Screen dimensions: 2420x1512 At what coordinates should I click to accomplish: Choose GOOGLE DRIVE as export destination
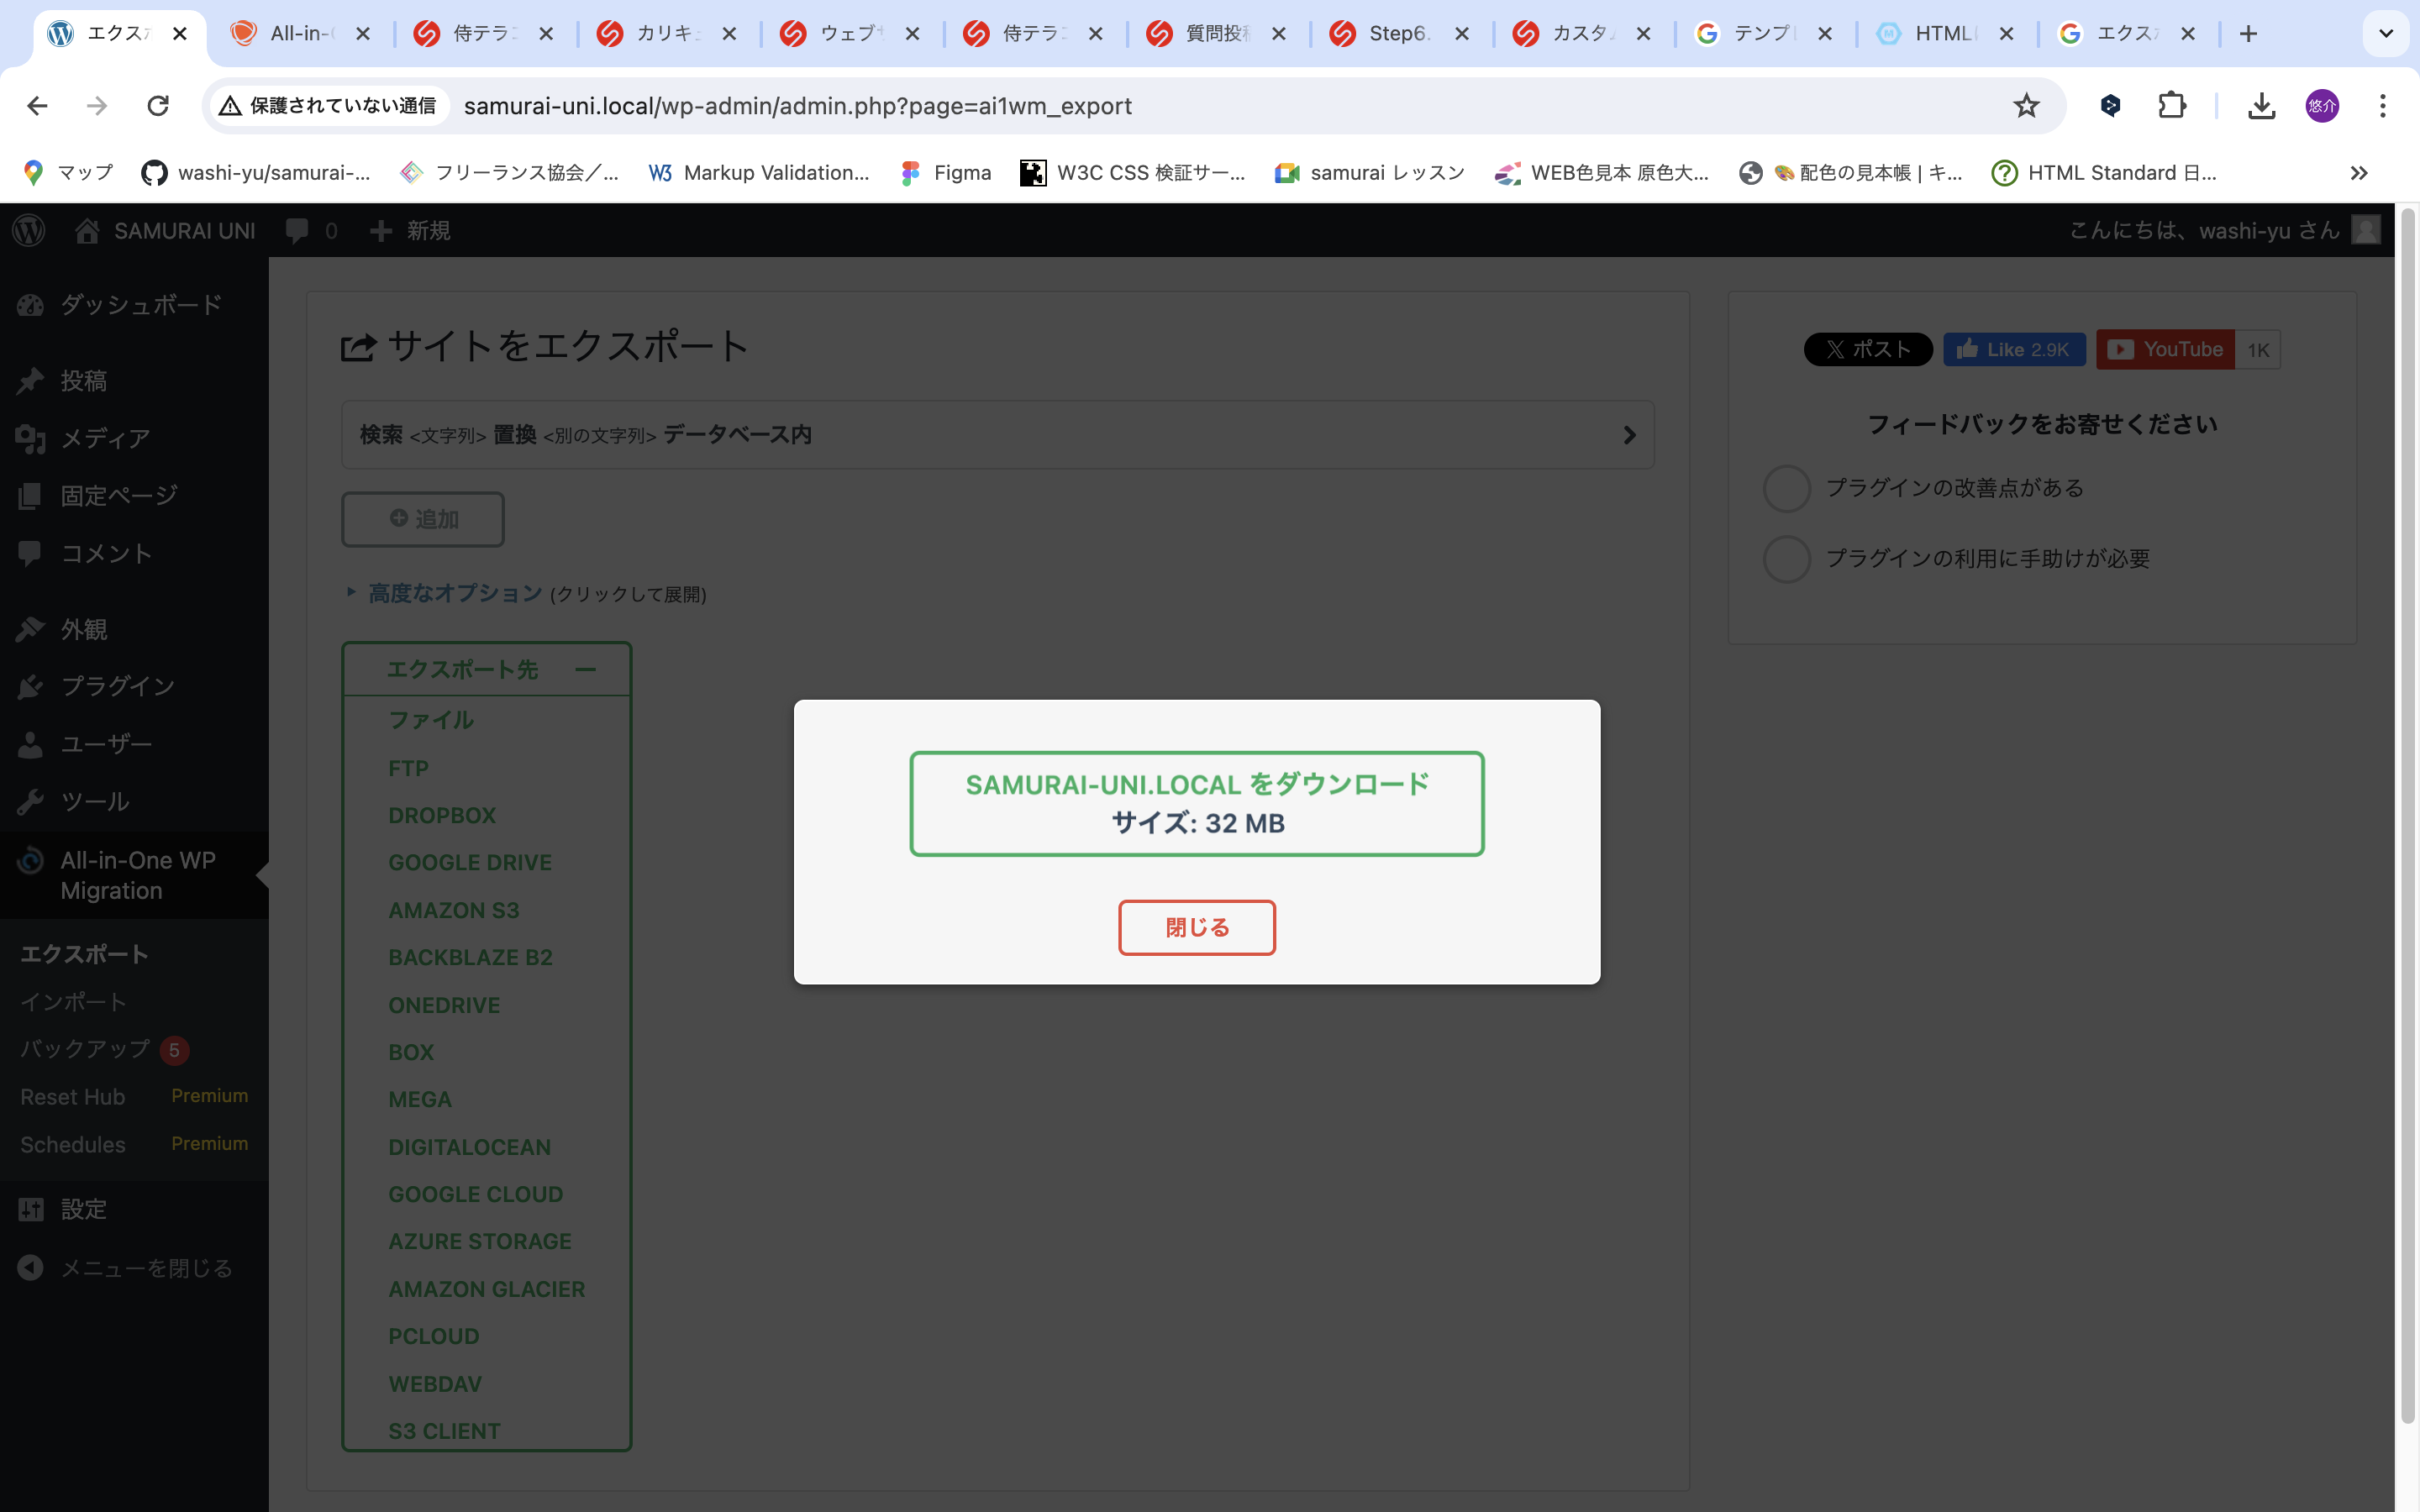(470, 862)
